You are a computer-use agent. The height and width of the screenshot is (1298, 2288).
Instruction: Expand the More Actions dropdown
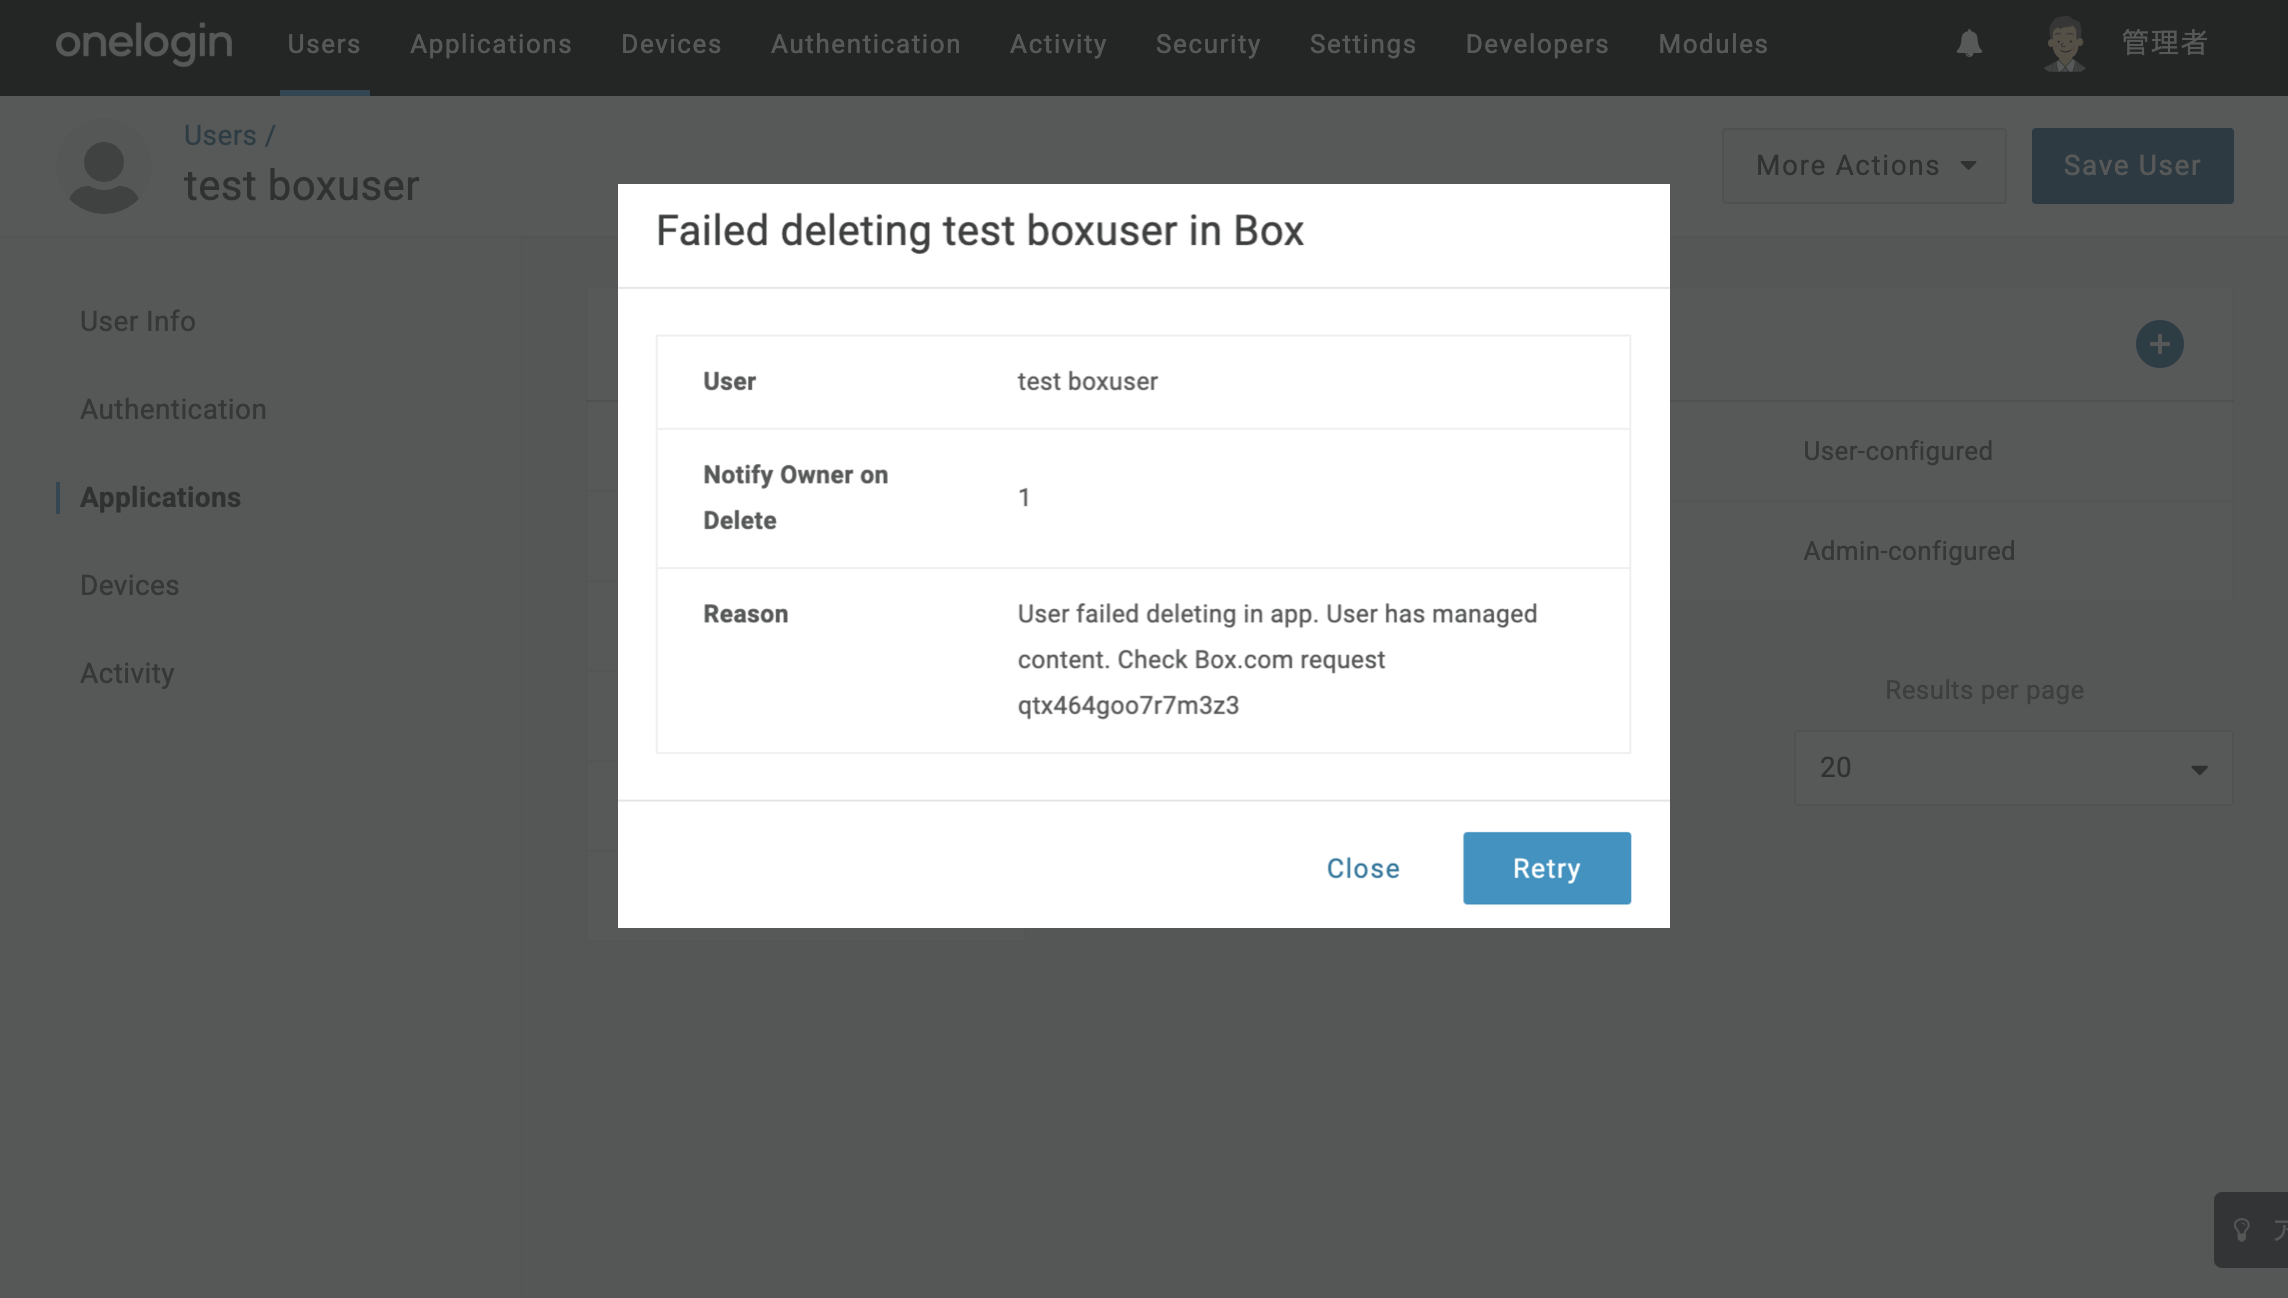pyautogui.click(x=1864, y=166)
